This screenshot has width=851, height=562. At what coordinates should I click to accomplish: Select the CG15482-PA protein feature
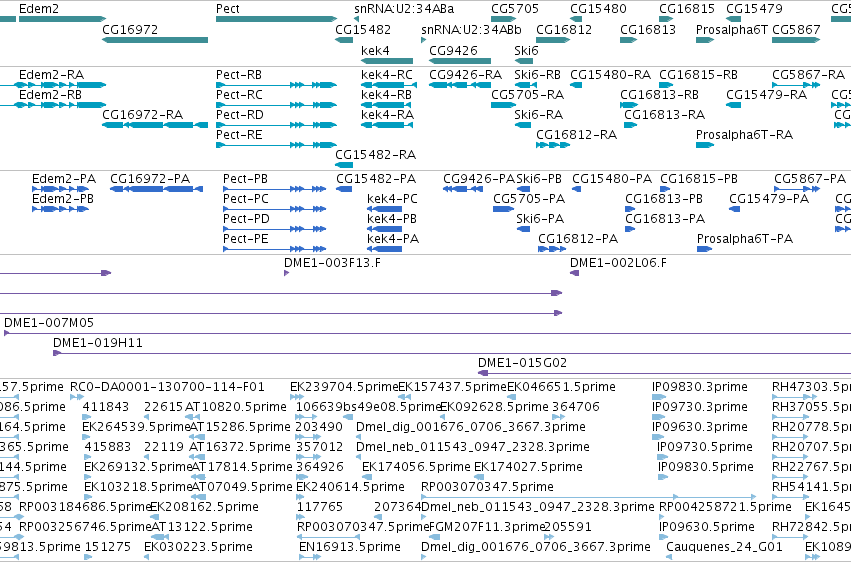coord(344,189)
